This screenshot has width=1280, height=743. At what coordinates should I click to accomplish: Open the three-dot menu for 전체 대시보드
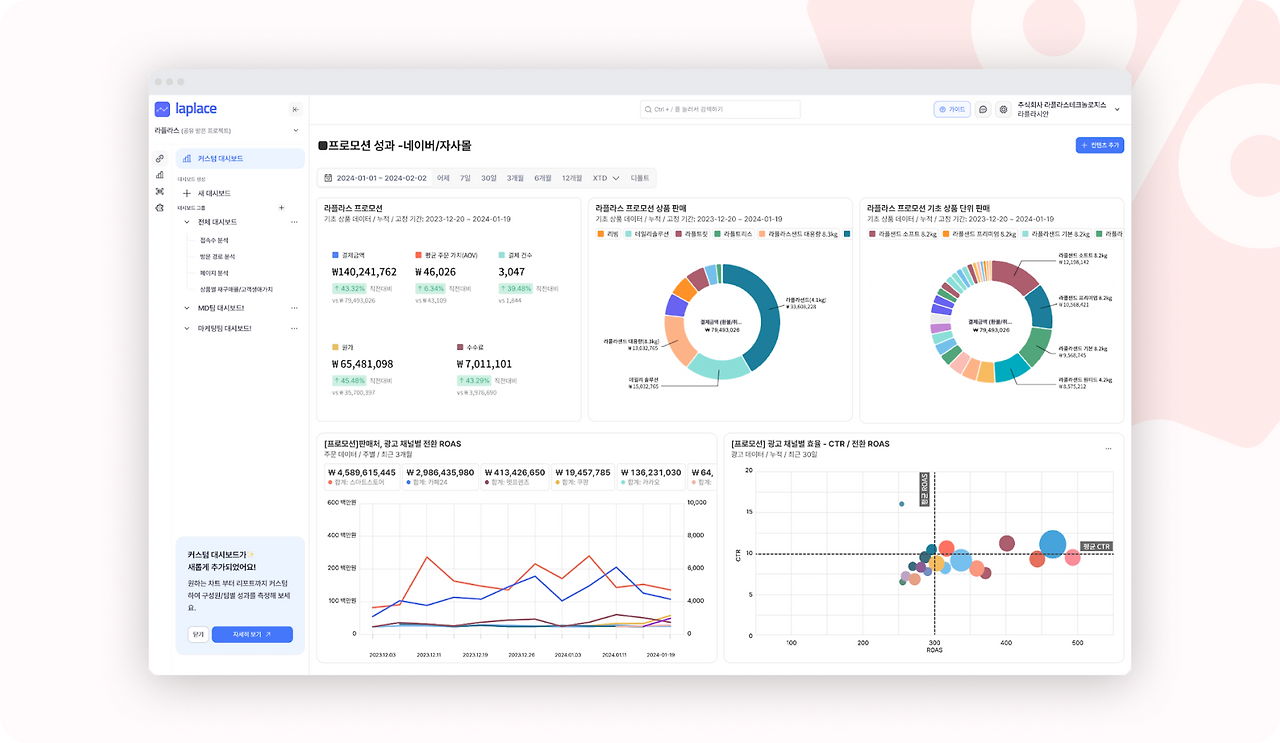[x=294, y=222]
